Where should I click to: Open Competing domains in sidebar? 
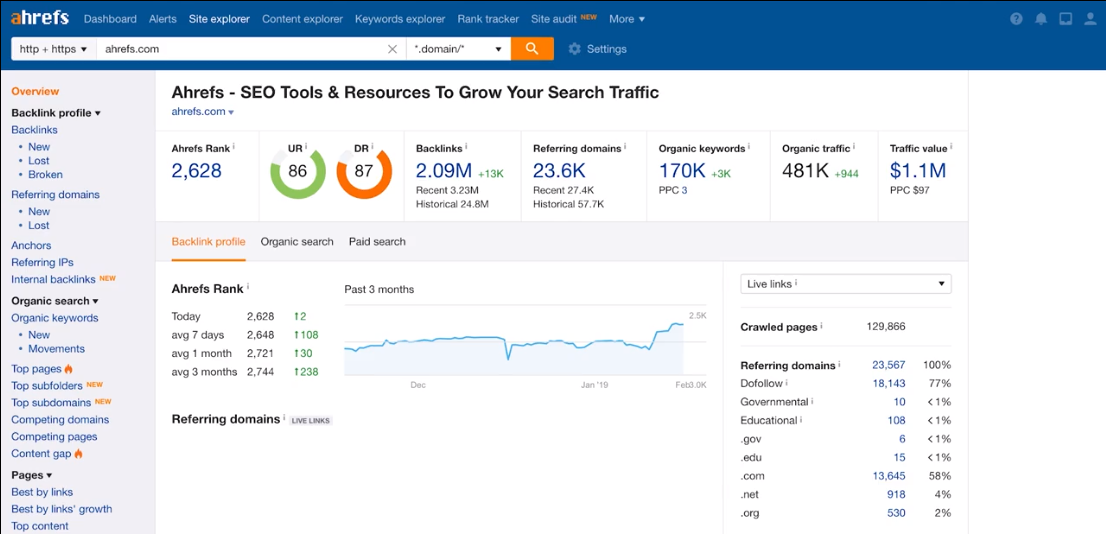(60, 419)
